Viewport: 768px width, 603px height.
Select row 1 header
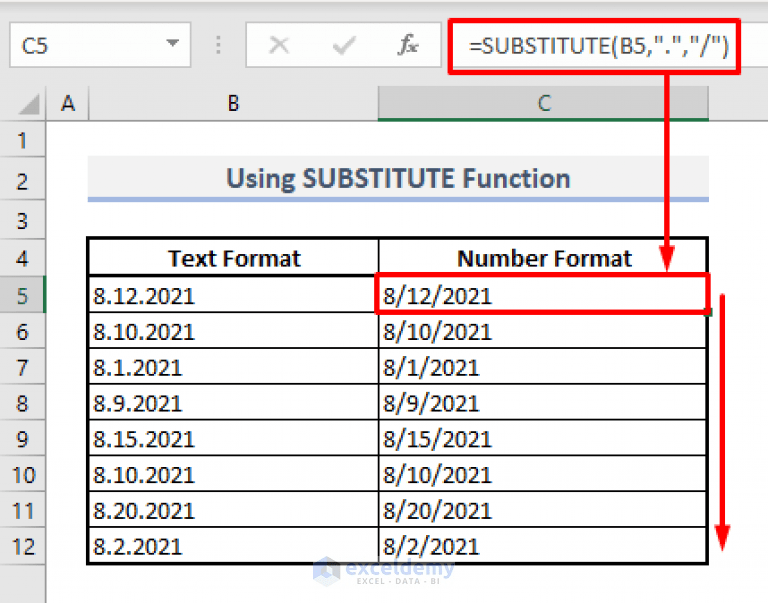pyautogui.click(x=23, y=141)
